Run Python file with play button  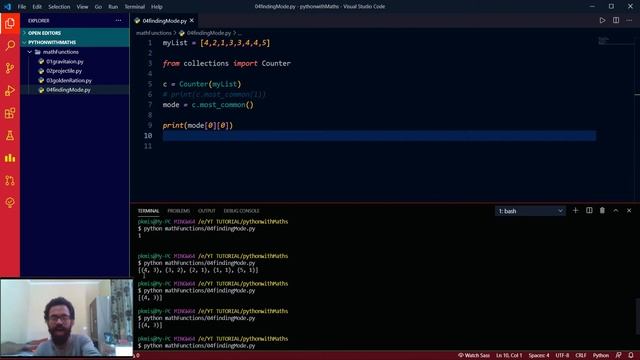point(602,20)
